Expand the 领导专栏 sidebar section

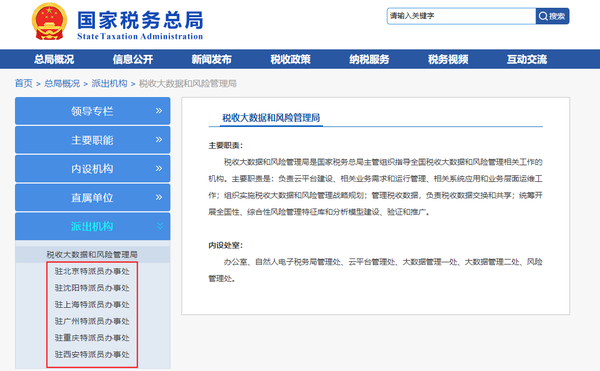click(x=93, y=111)
